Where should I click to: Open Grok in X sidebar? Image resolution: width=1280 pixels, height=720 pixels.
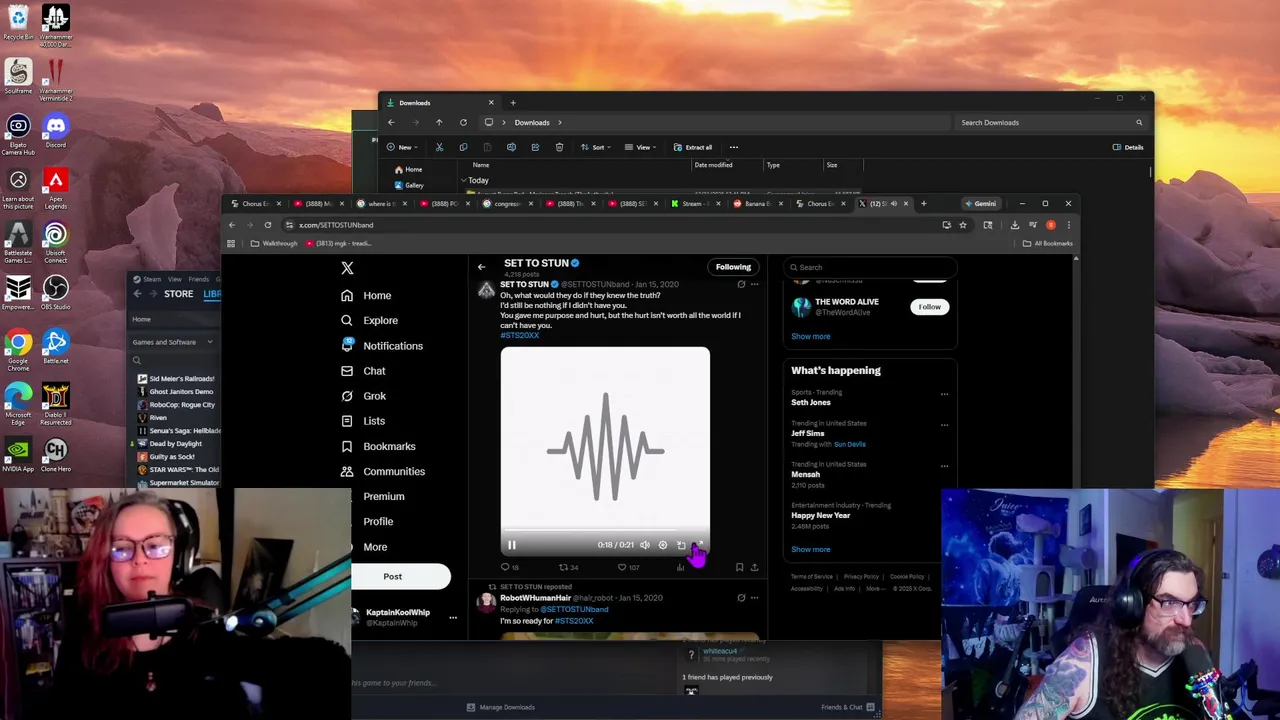[363, 396]
